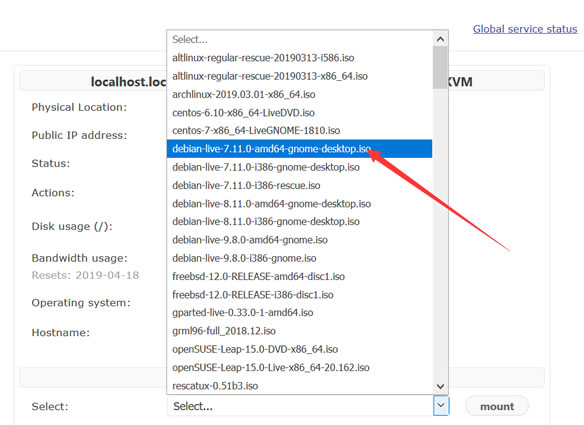Select openSUSE-Leap-15.0-DVD-x86_64.iso
Viewport: 584px width, 425px height.
click(x=299, y=349)
